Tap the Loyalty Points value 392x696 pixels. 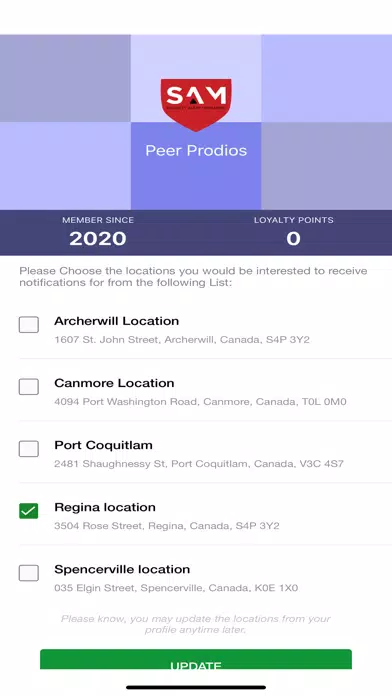pos(293,239)
